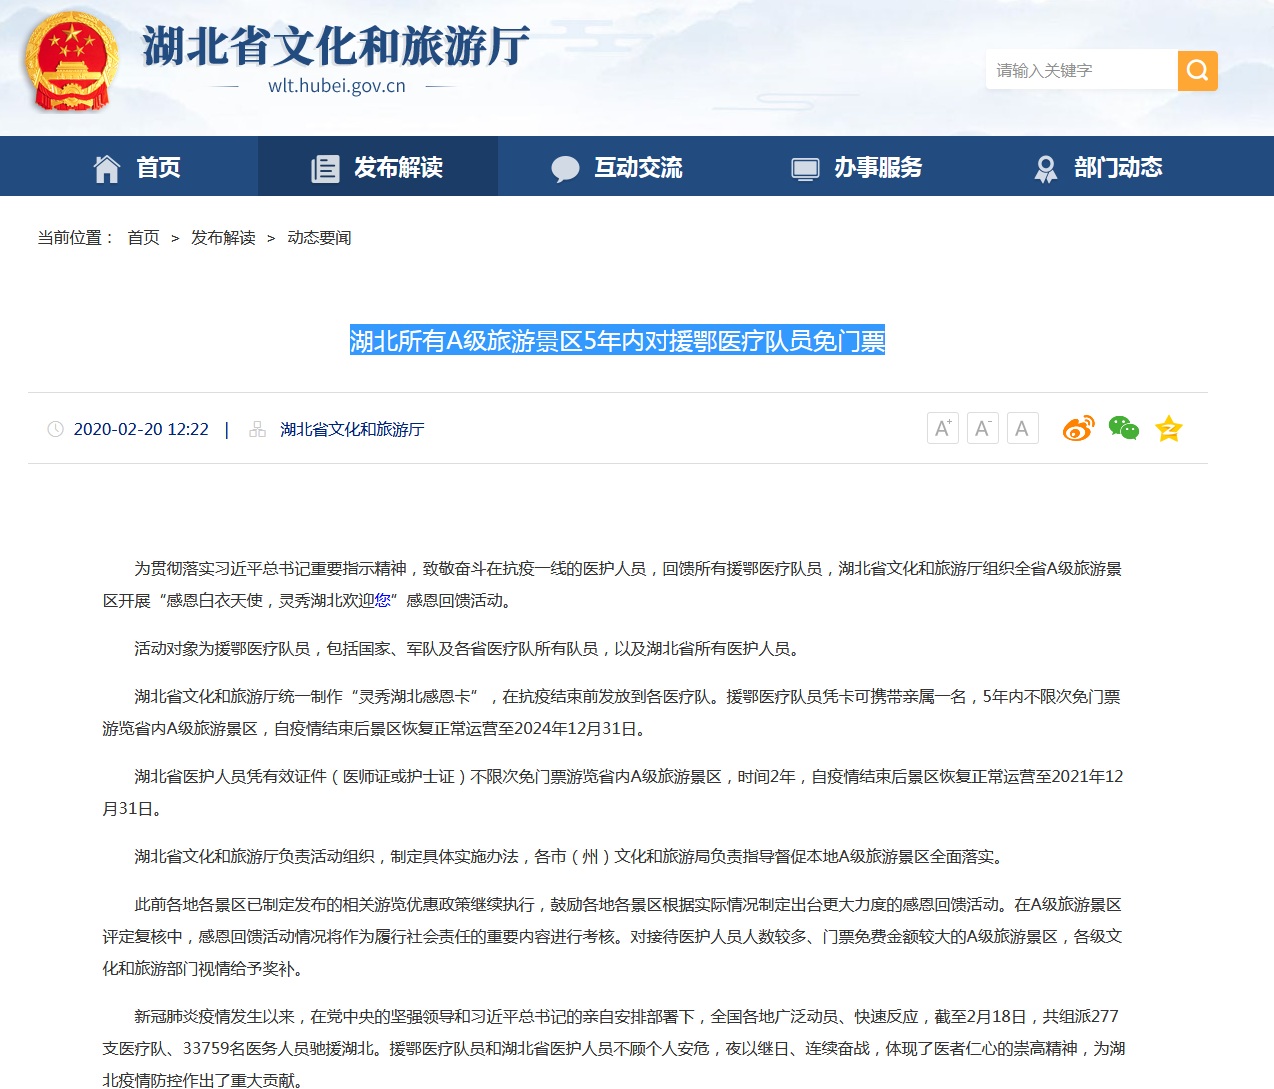Decrease font size with A- icon

point(982,429)
